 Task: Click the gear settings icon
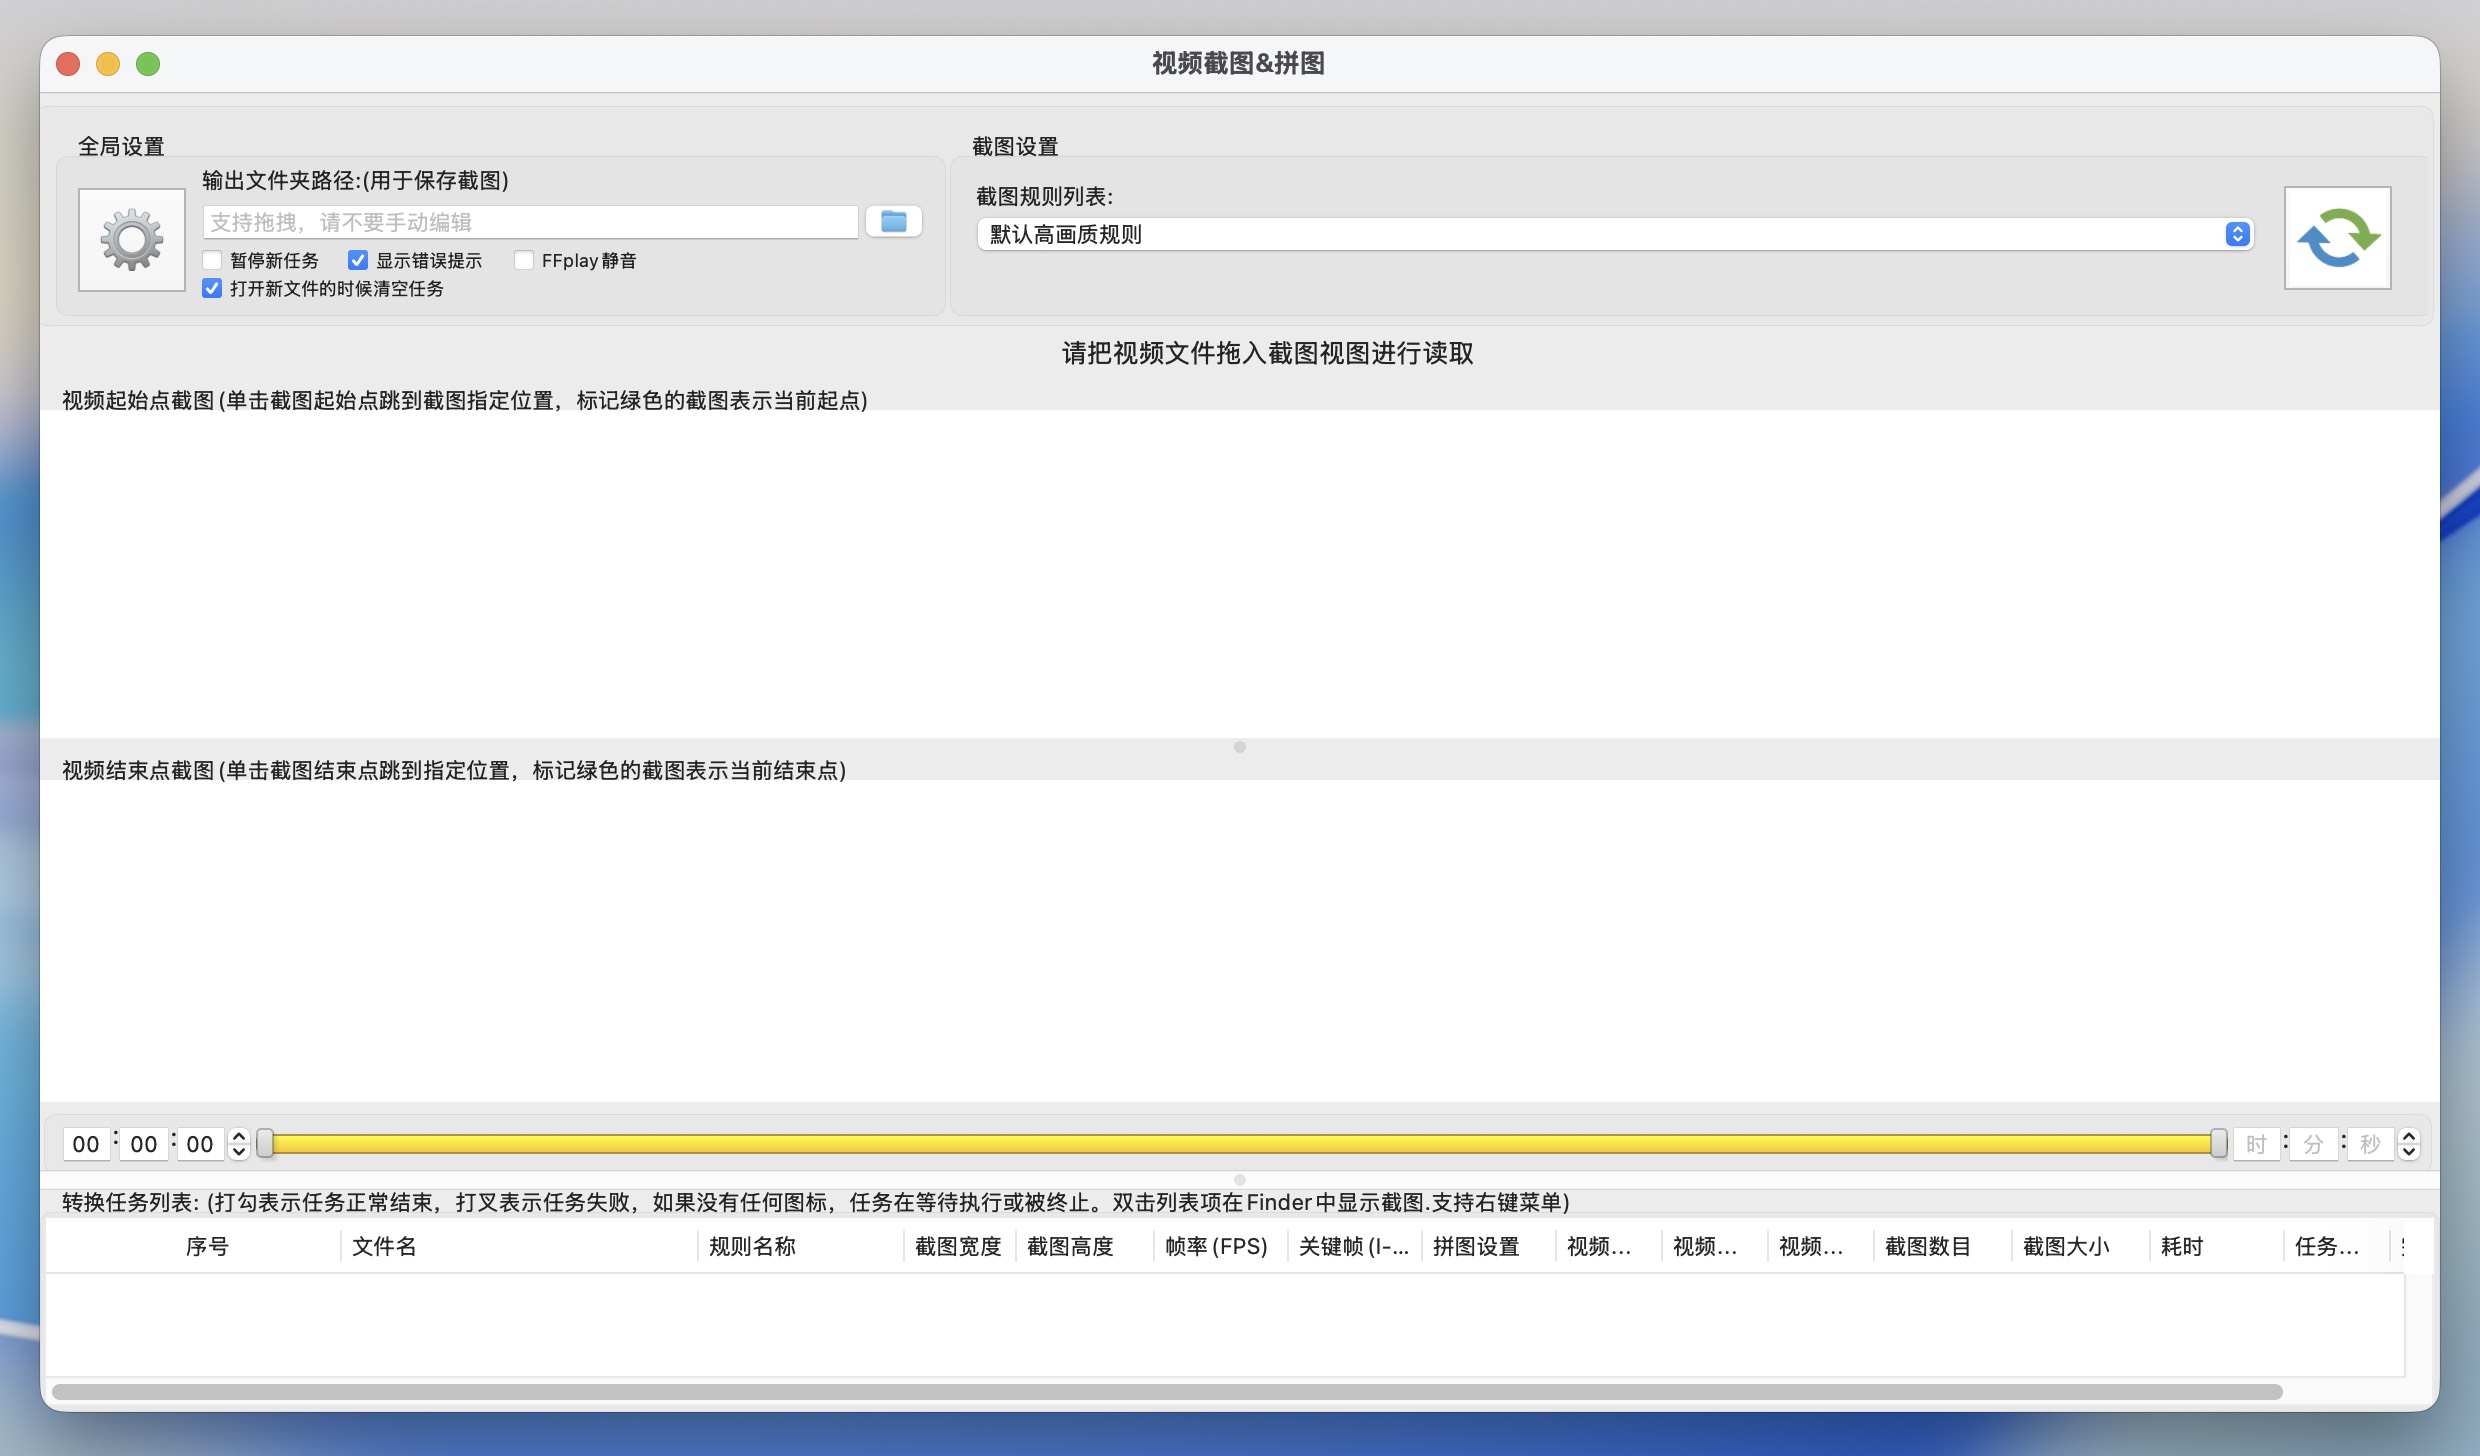(132, 240)
